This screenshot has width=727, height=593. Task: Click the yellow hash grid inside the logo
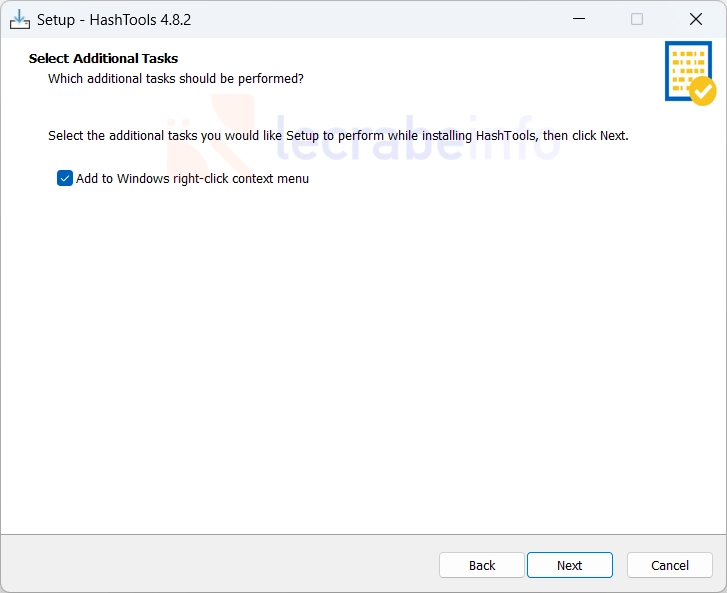click(688, 69)
